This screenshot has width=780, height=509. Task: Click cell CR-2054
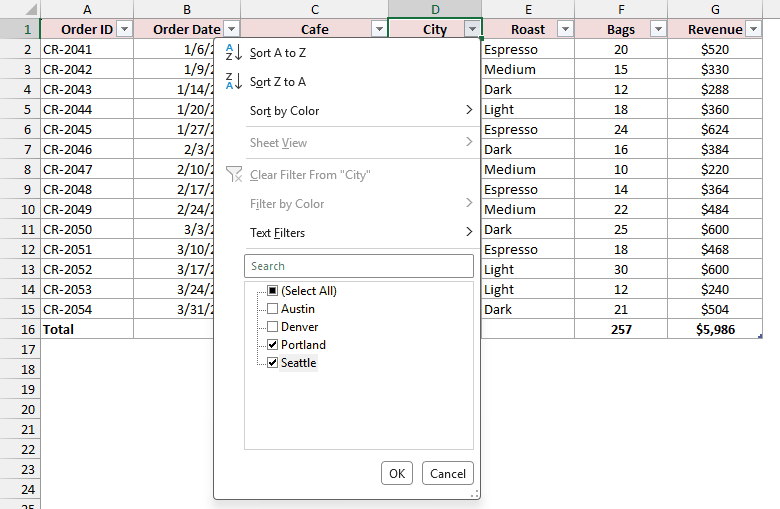(x=87, y=309)
